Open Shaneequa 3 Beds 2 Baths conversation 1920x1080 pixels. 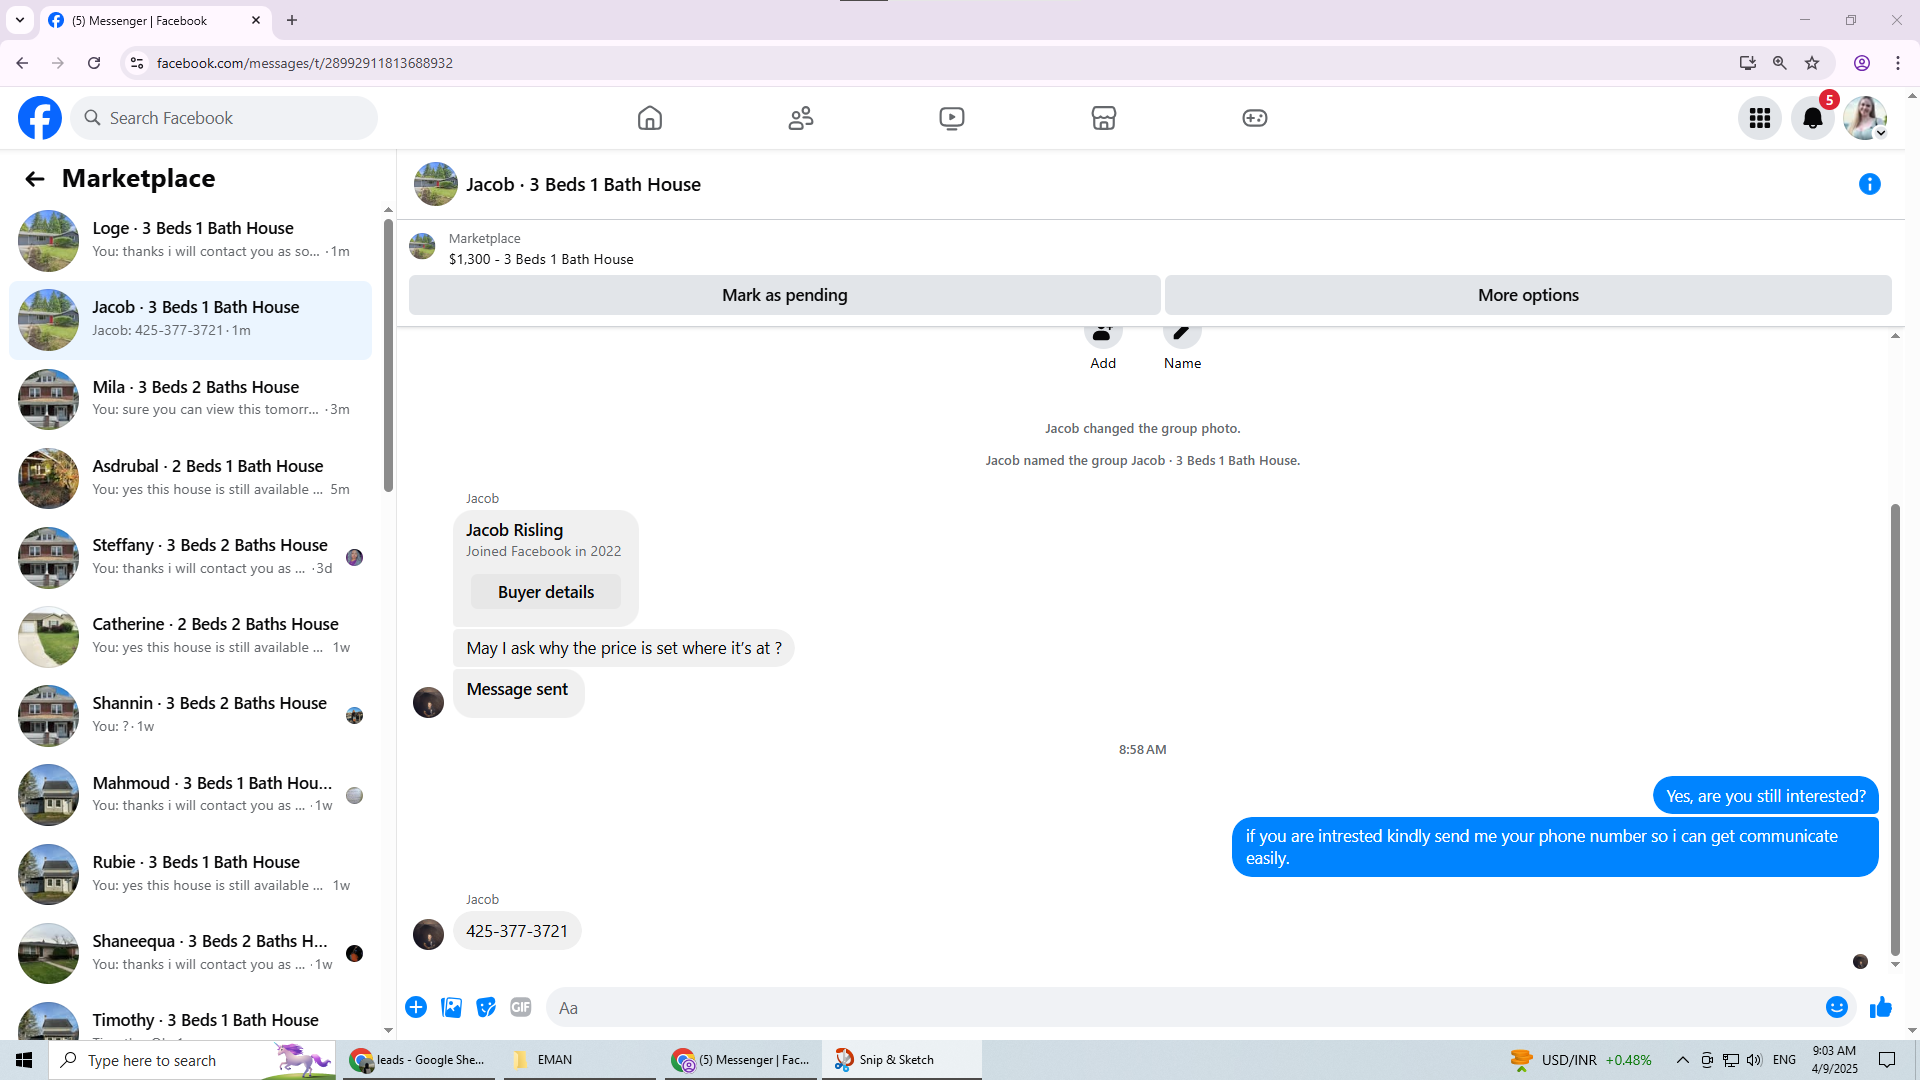190,953
